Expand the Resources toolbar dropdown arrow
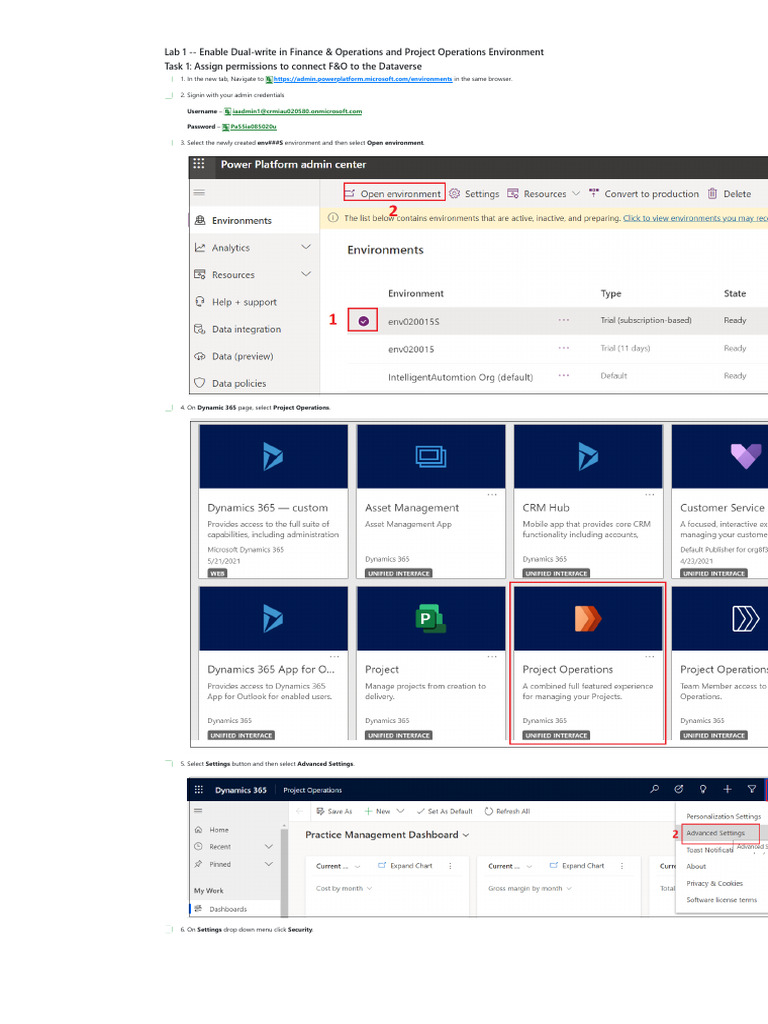 click(x=576, y=193)
